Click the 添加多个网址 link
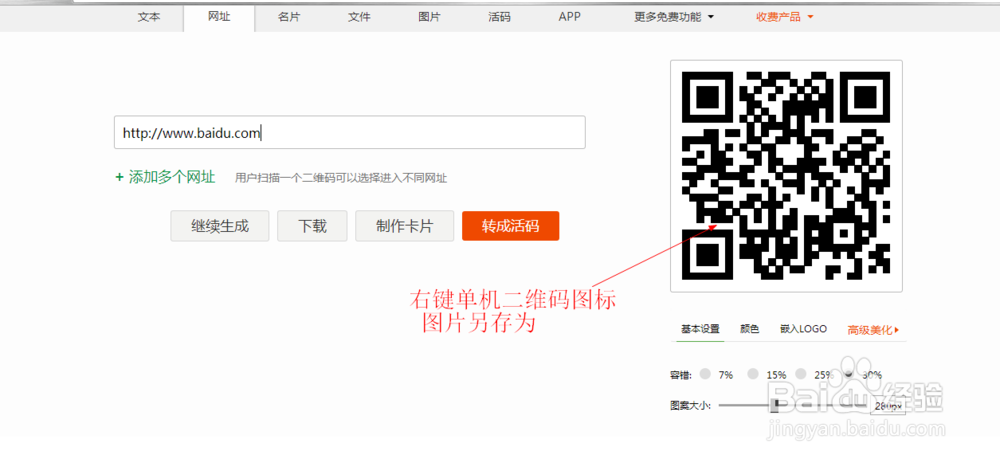Screen dimensions: 1000x463 (166, 177)
